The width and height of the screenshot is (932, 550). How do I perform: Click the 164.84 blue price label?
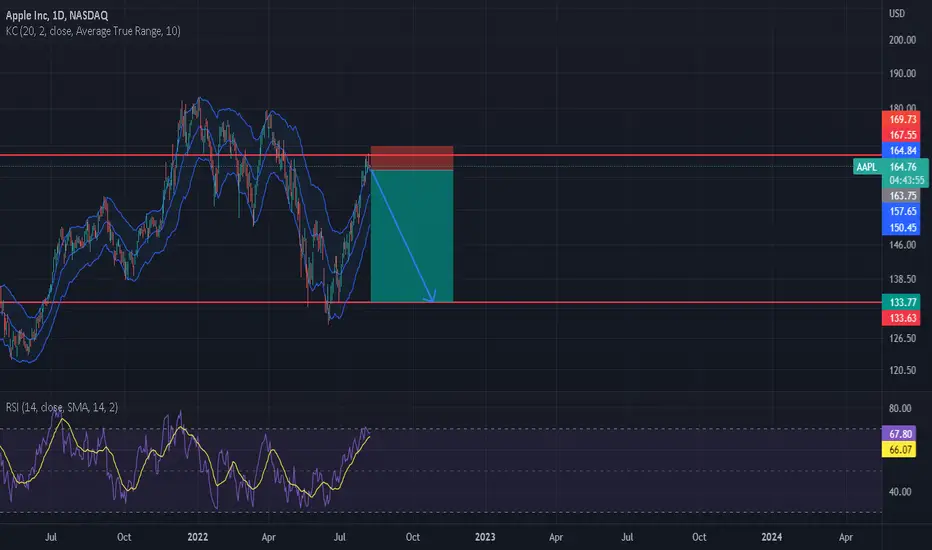[901, 150]
